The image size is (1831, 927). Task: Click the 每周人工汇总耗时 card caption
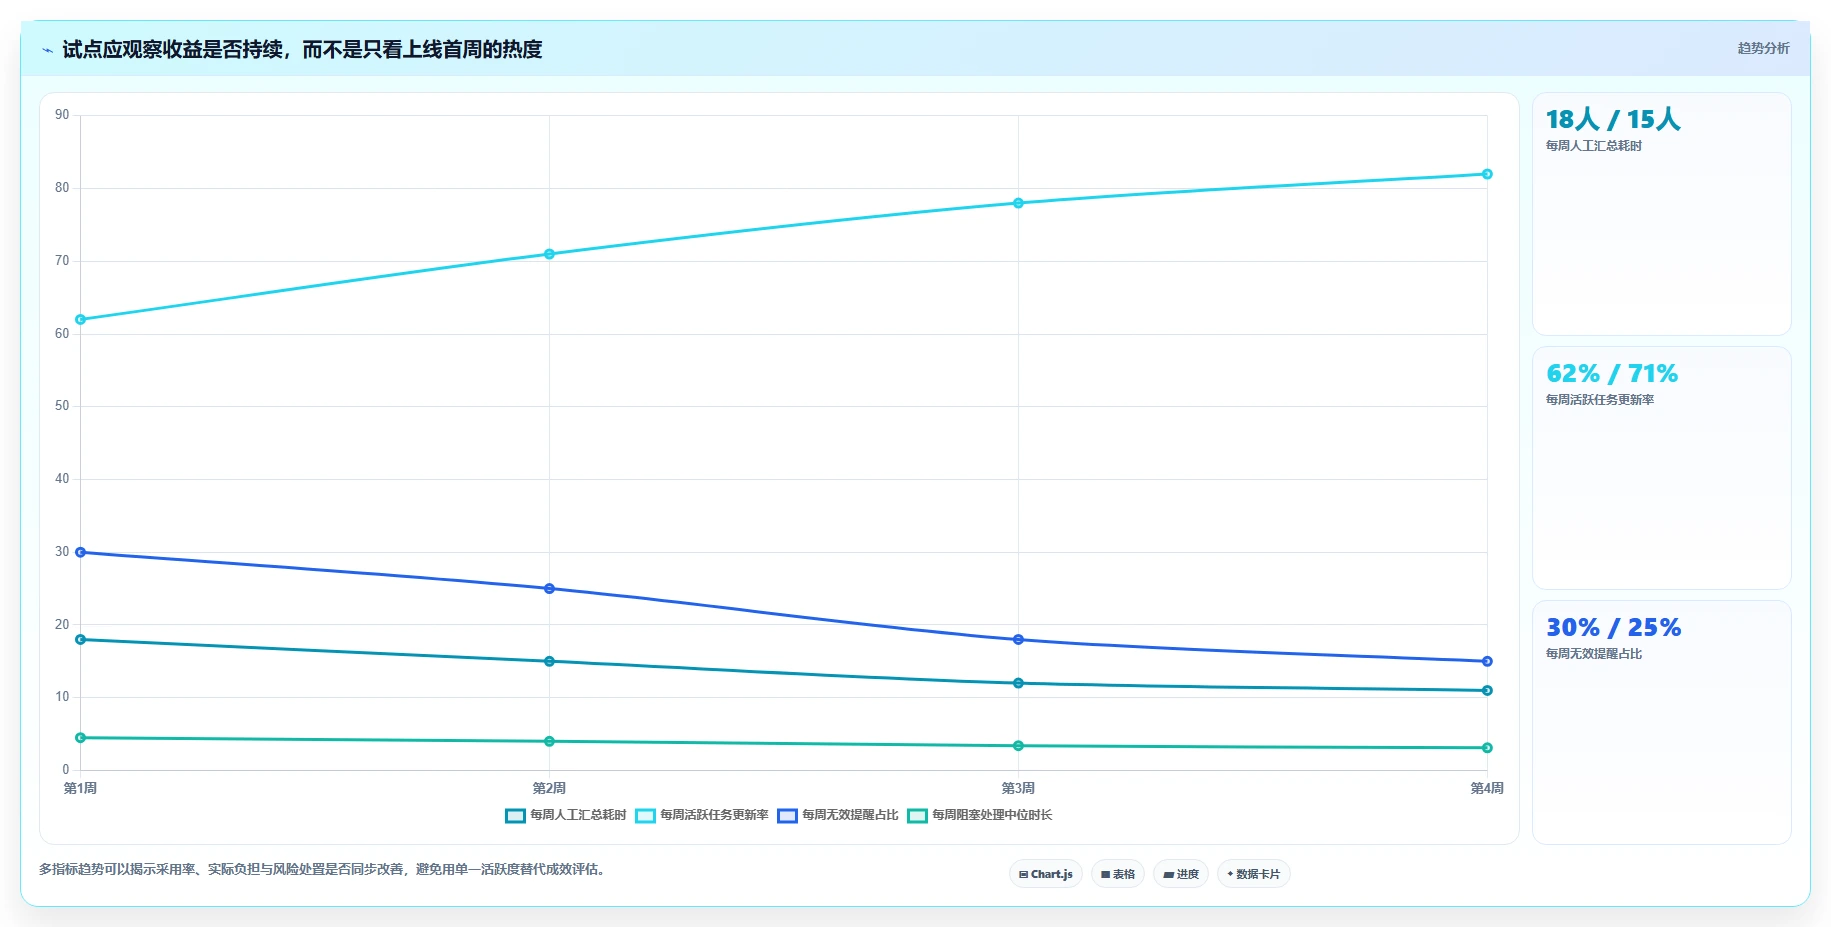coord(1594,146)
